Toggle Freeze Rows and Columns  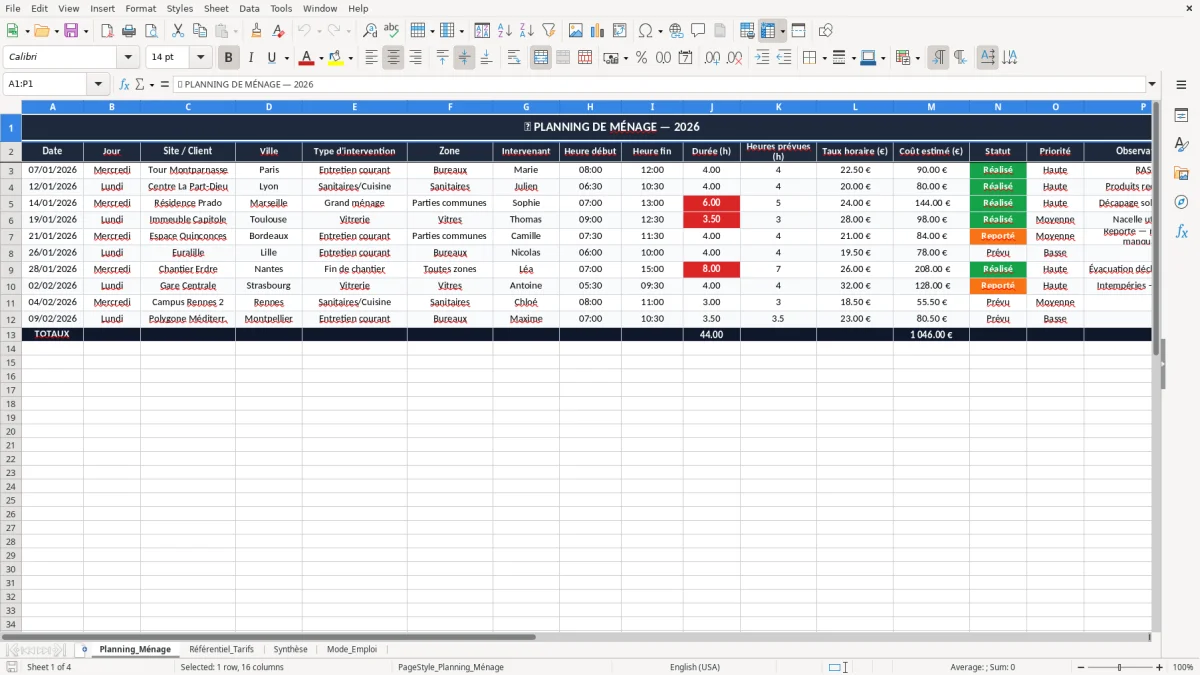768,31
